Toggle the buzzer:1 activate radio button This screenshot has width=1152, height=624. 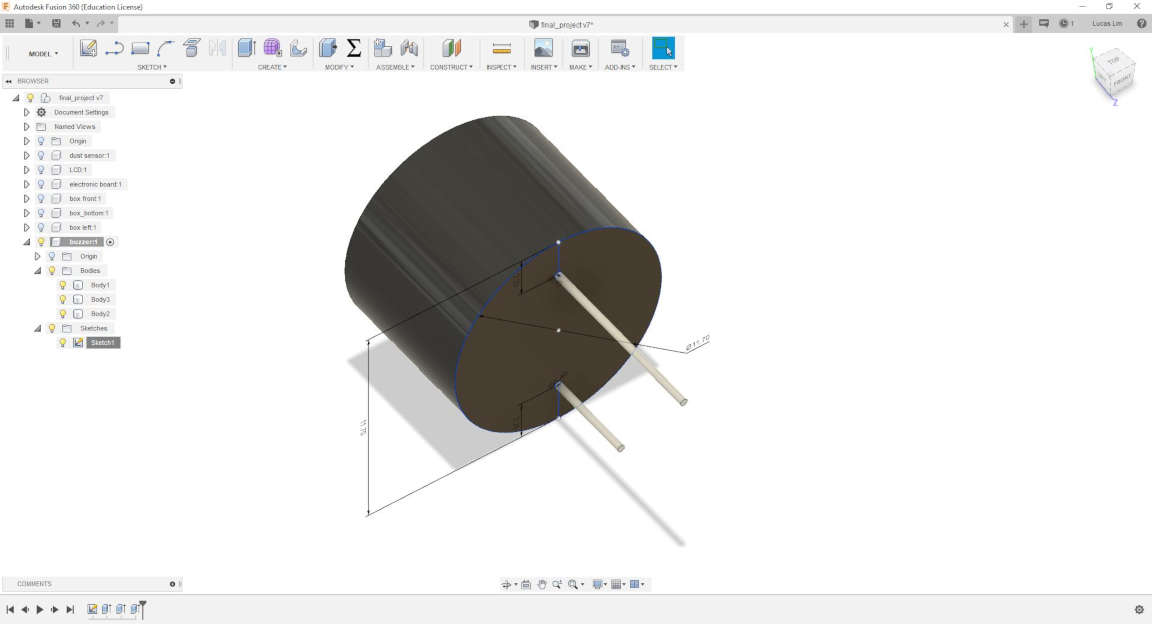tap(110, 242)
